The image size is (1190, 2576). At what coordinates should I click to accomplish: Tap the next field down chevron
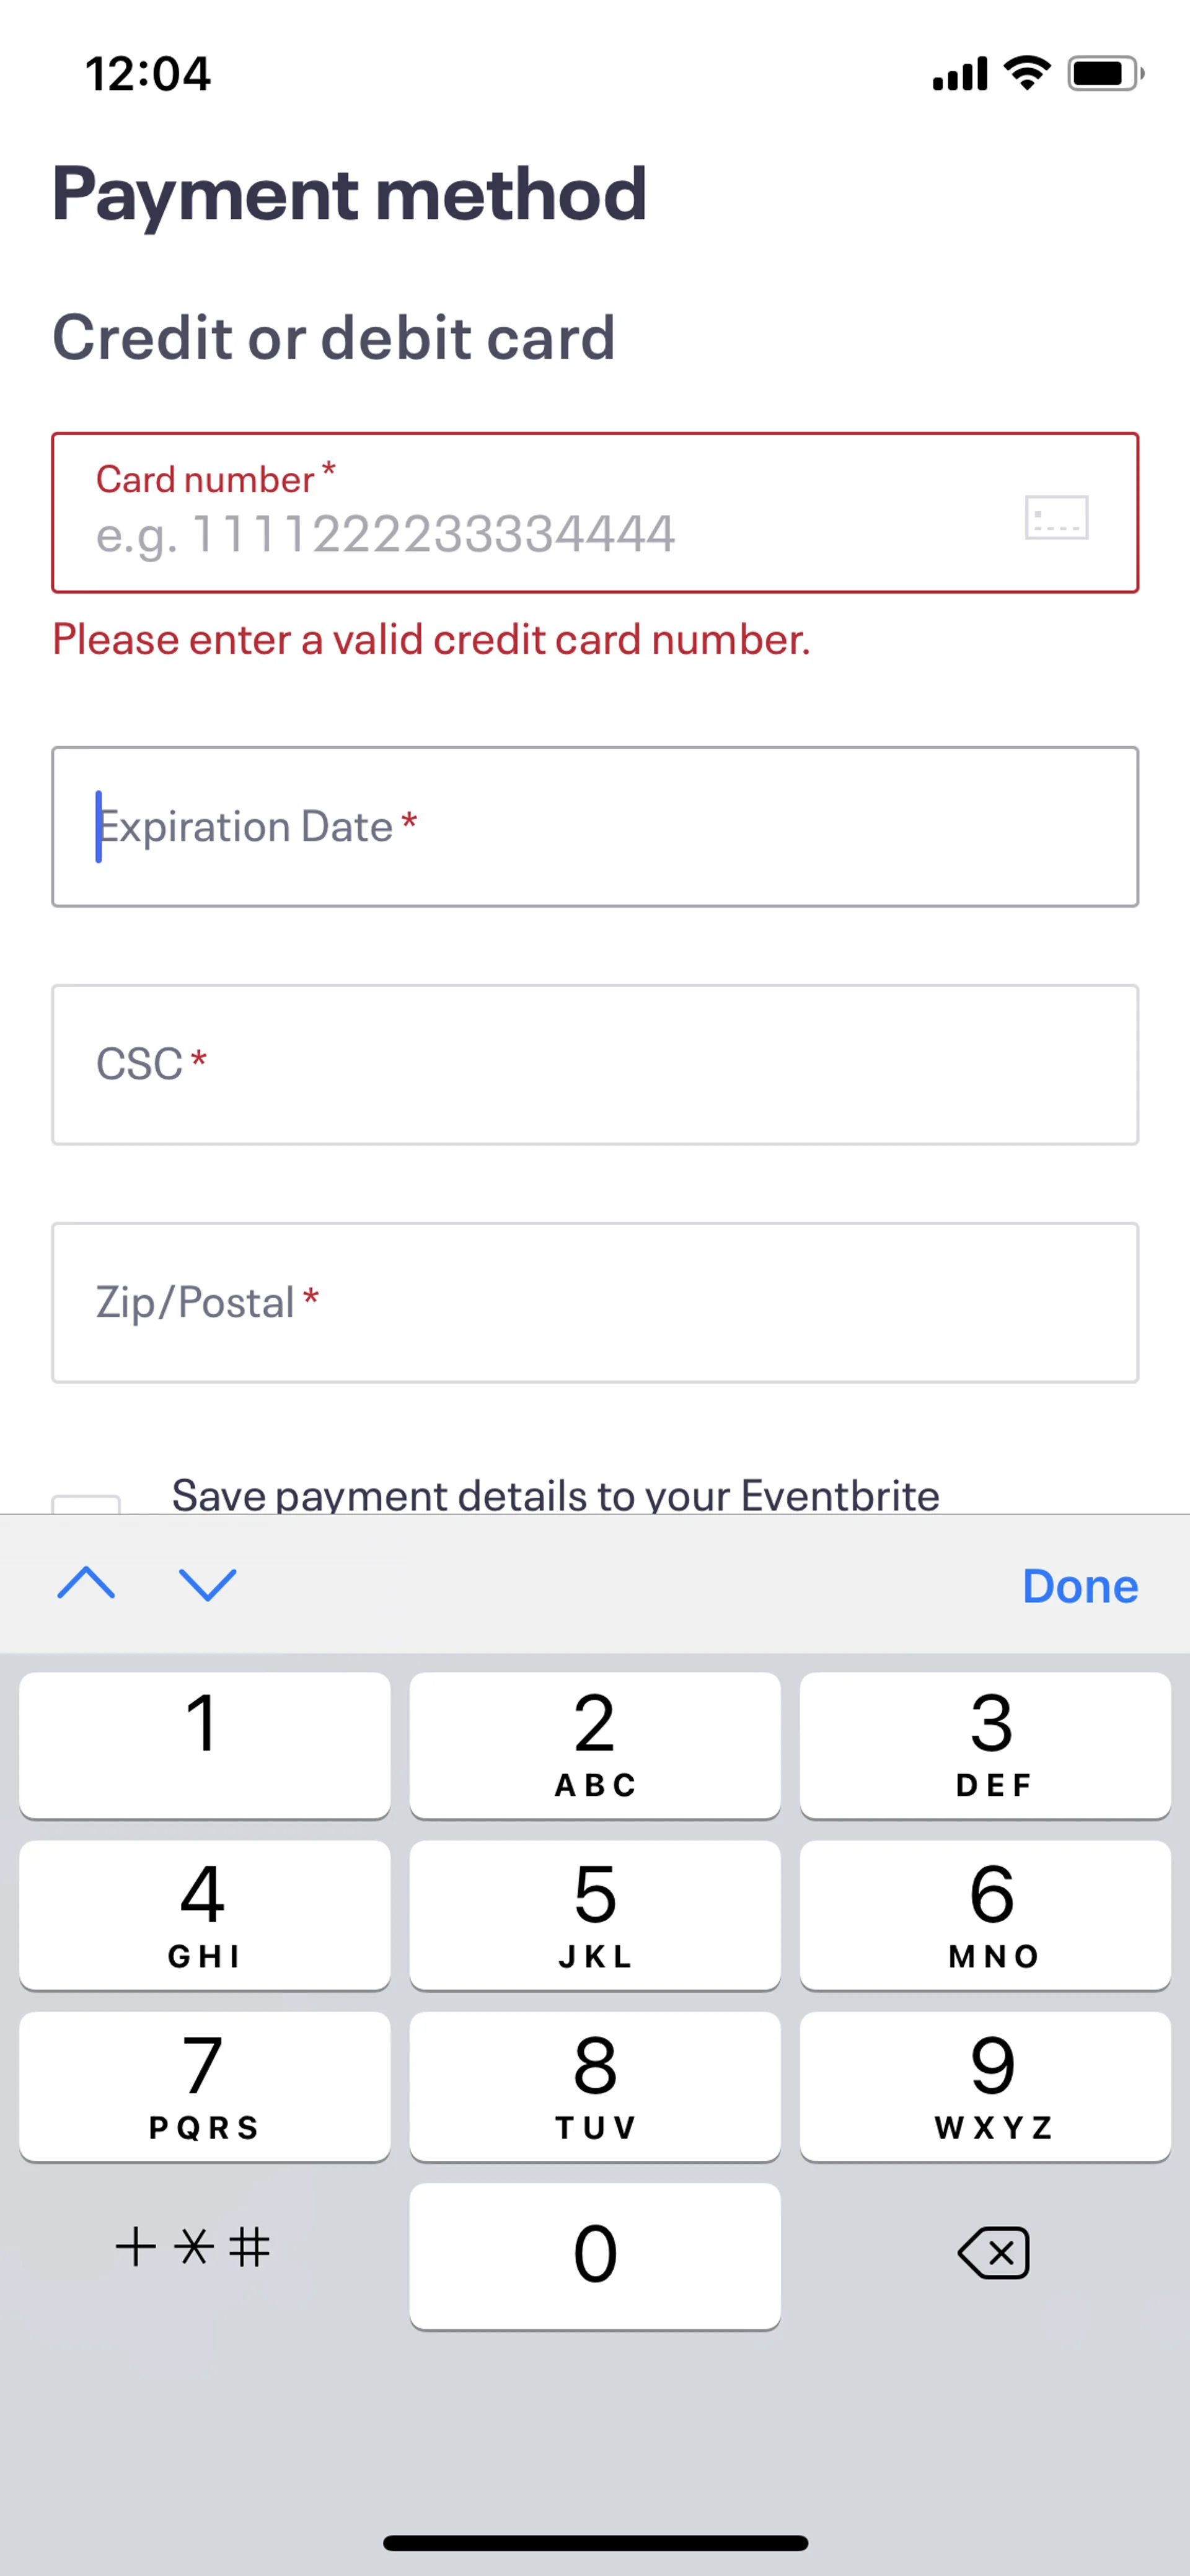coord(207,1584)
